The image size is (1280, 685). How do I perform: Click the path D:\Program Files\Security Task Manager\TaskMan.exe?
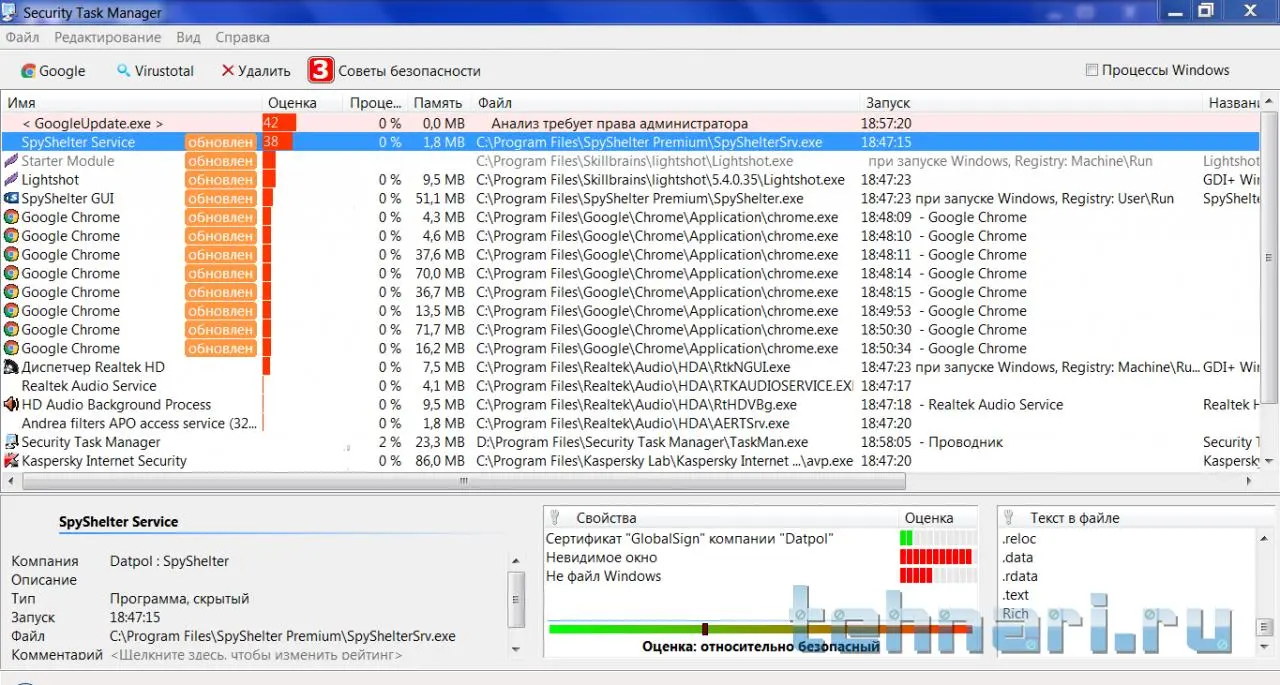pyautogui.click(x=642, y=442)
